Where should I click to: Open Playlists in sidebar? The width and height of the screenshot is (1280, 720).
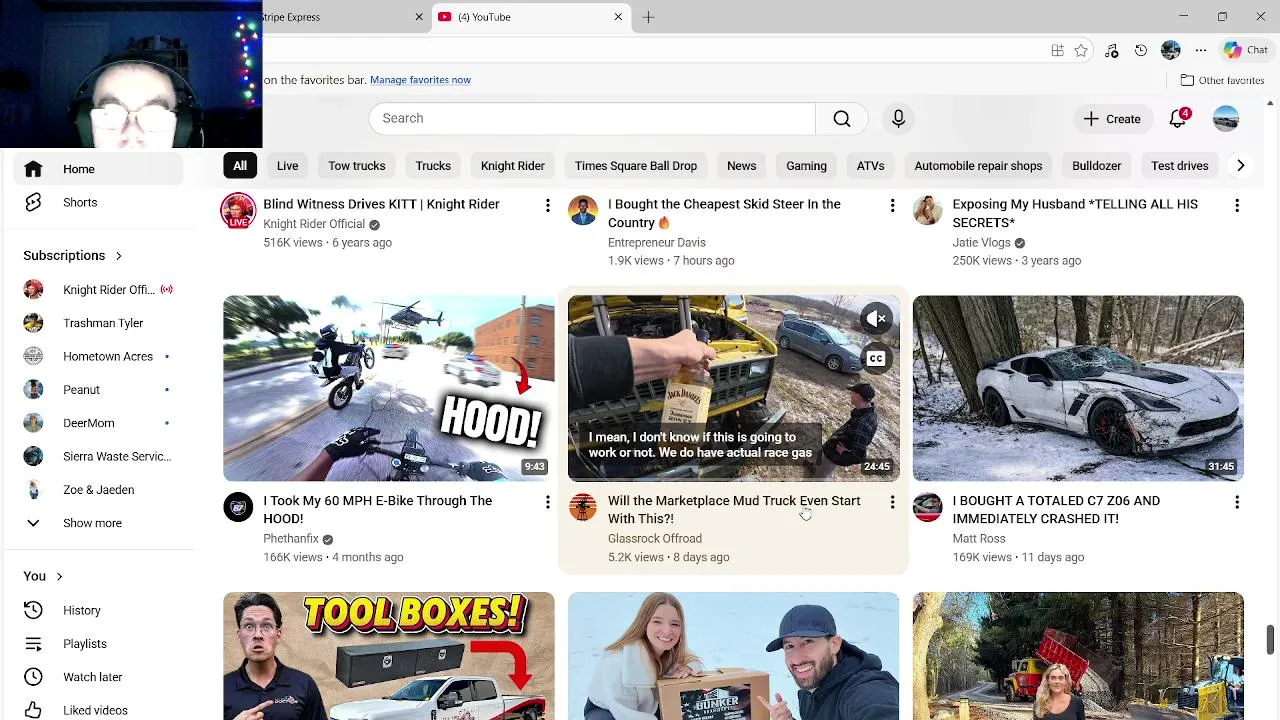point(98,644)
